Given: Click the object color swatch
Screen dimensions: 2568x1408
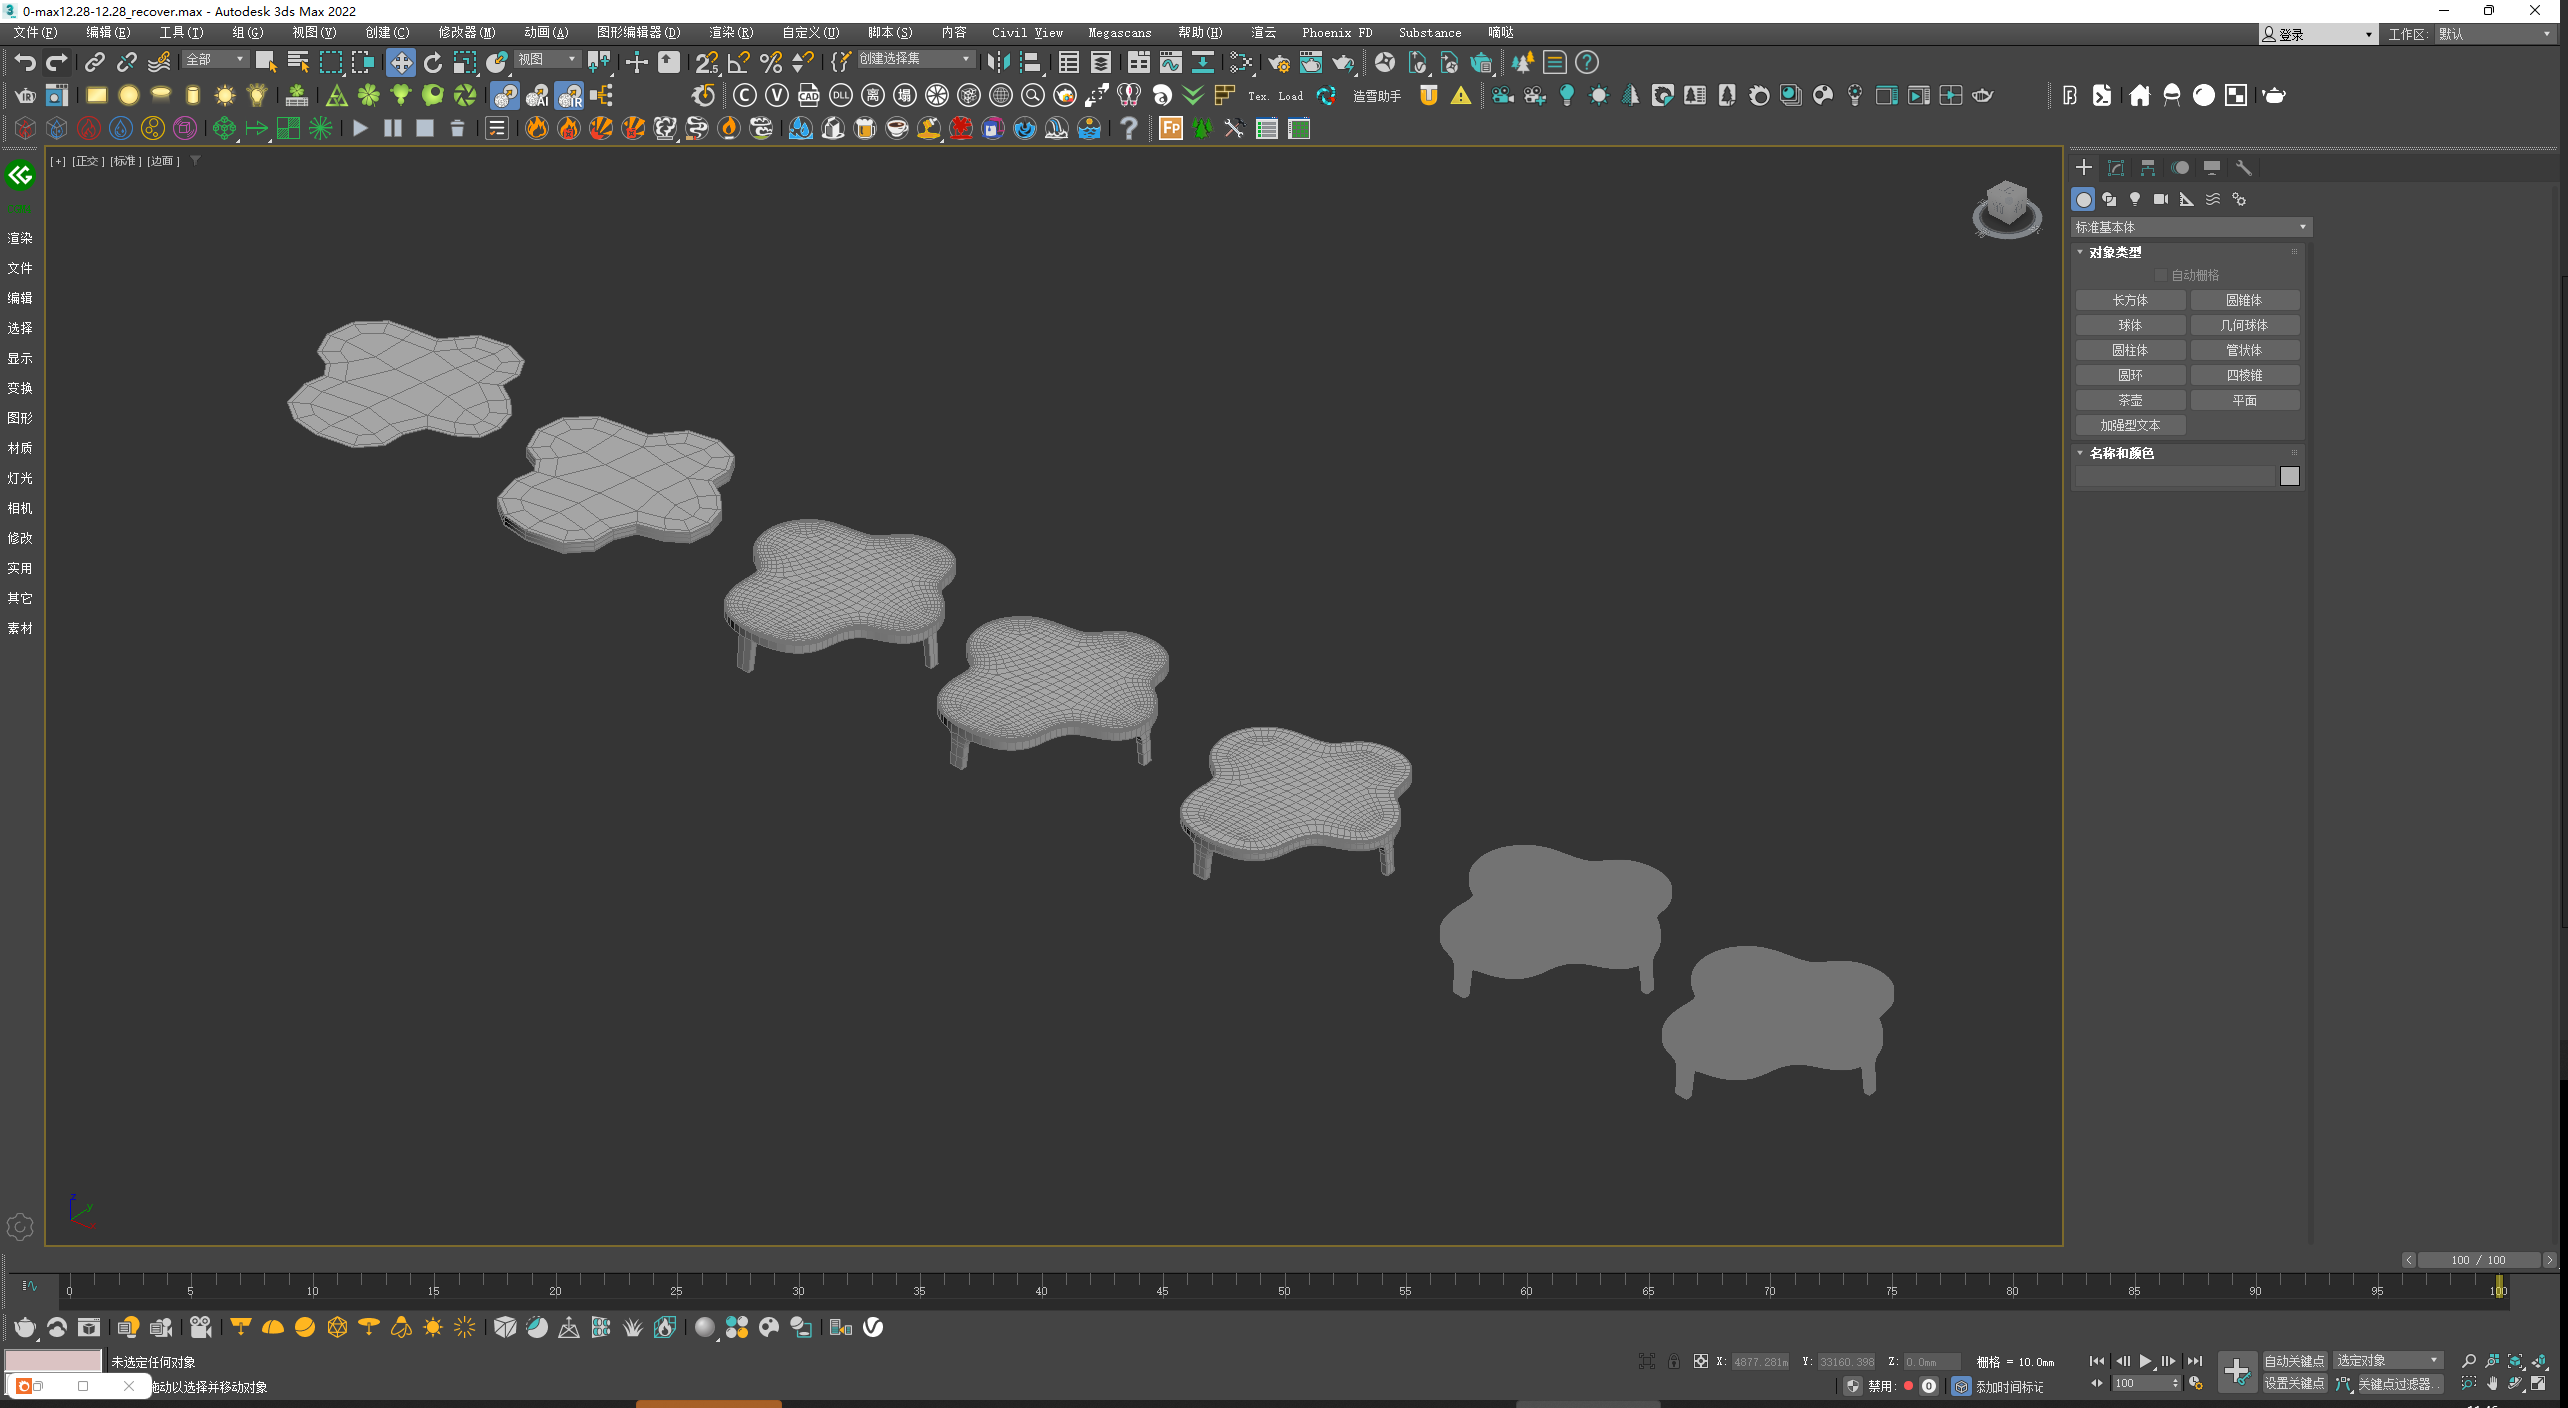Looking at the screenshot, I should tap(2289, 476).
